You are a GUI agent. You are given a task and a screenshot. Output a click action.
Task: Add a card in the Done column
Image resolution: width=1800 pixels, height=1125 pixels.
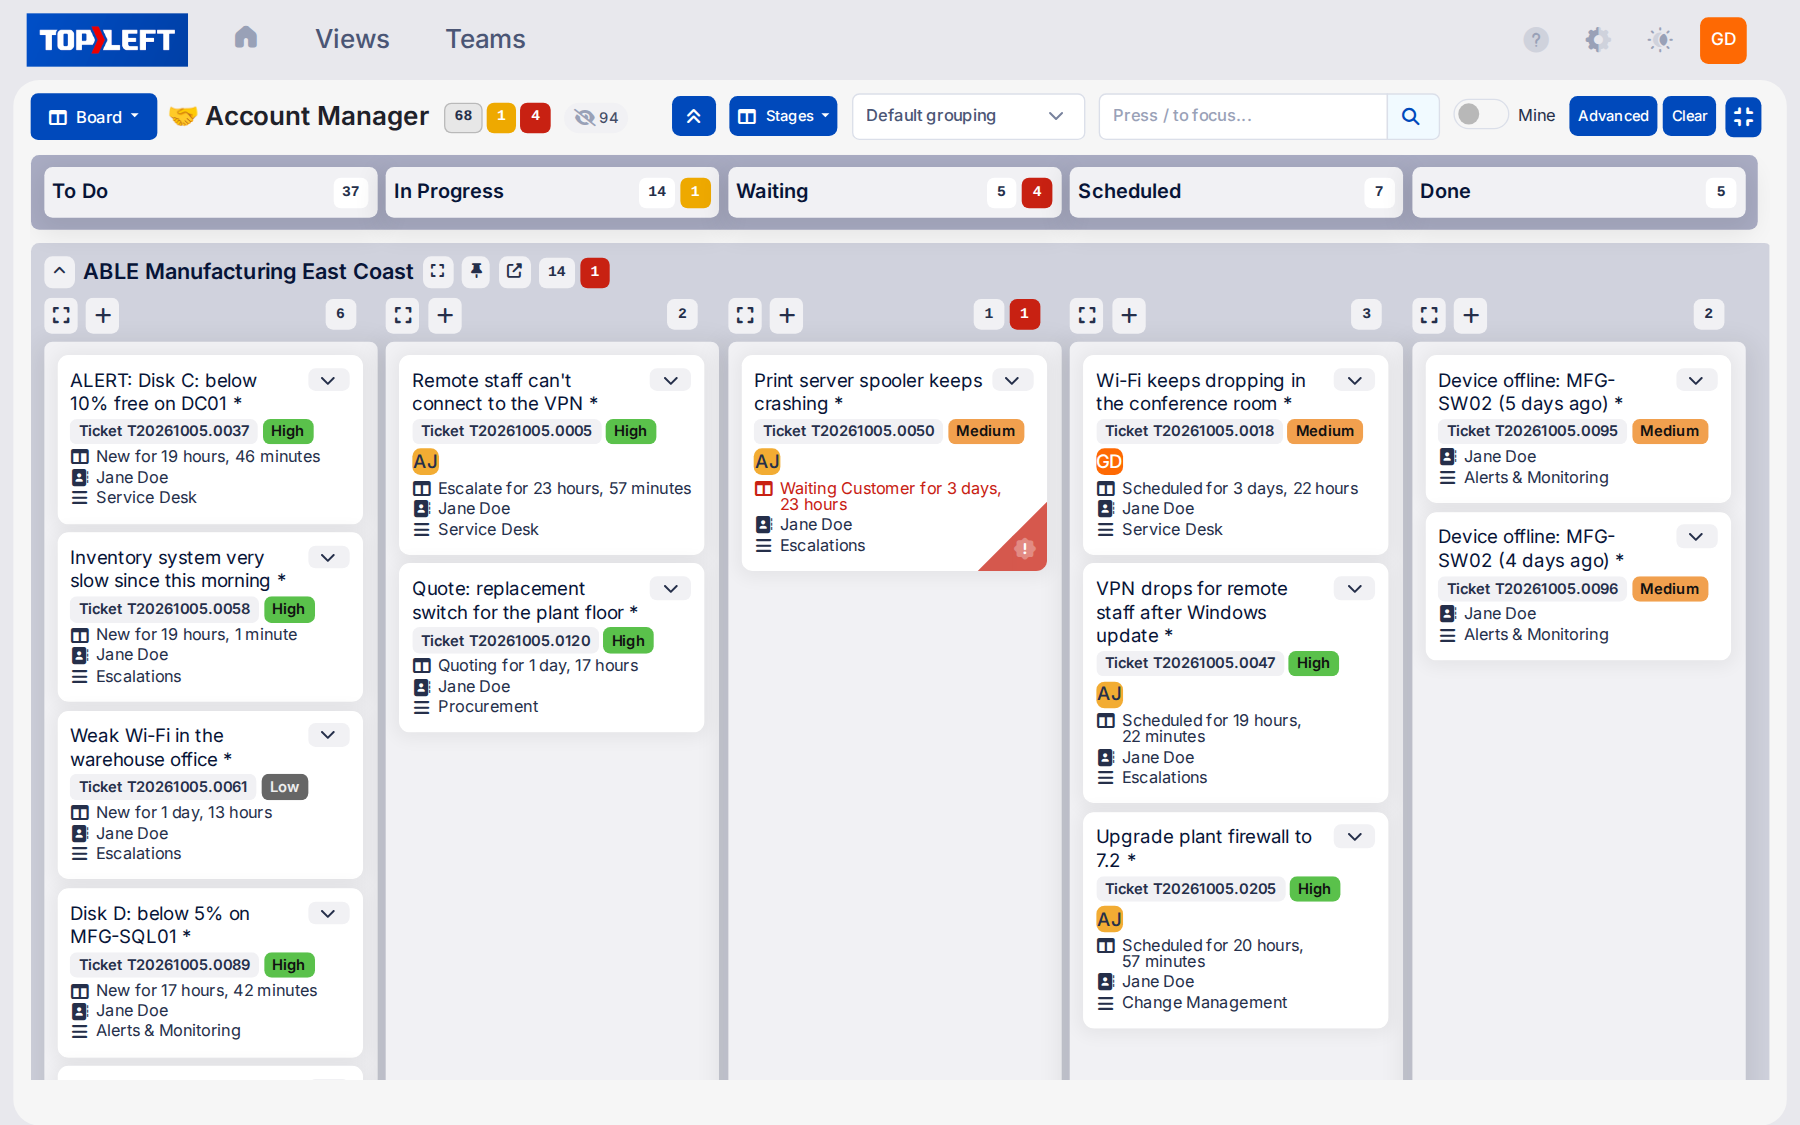pos(1471,315)
